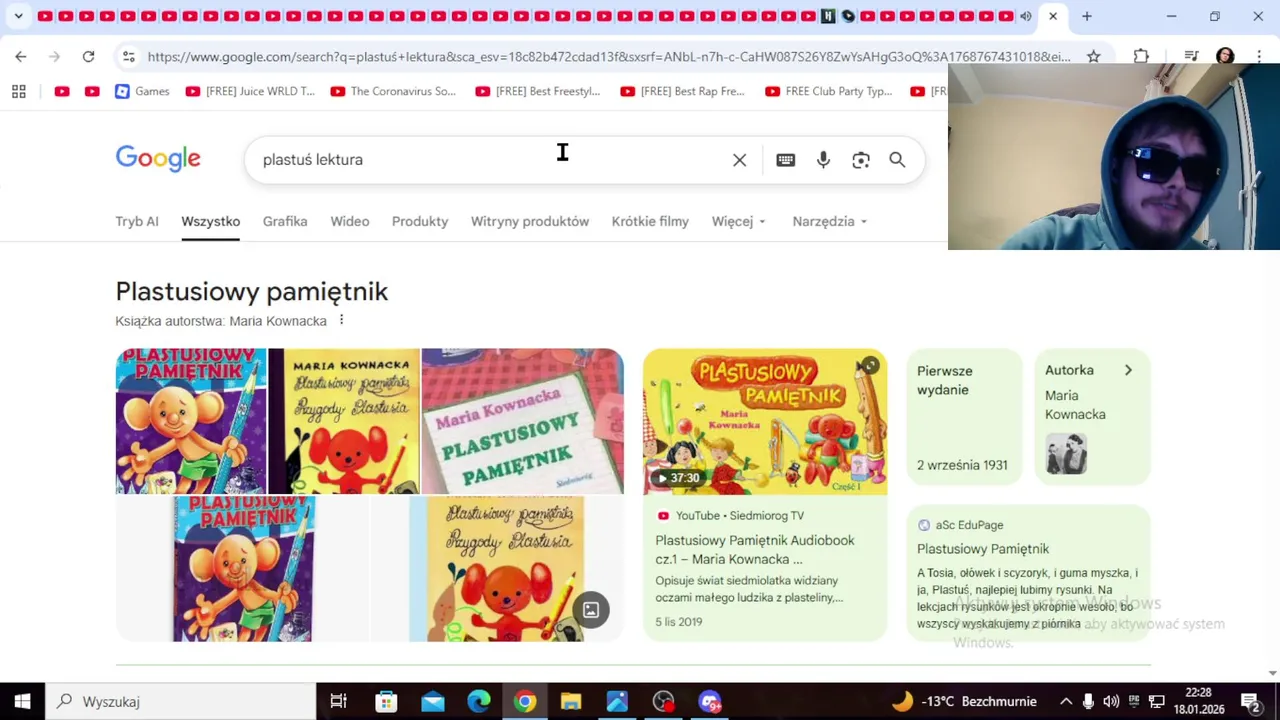Open '[FREE] Best Rap Fre...' bookmark

point(683,91)
